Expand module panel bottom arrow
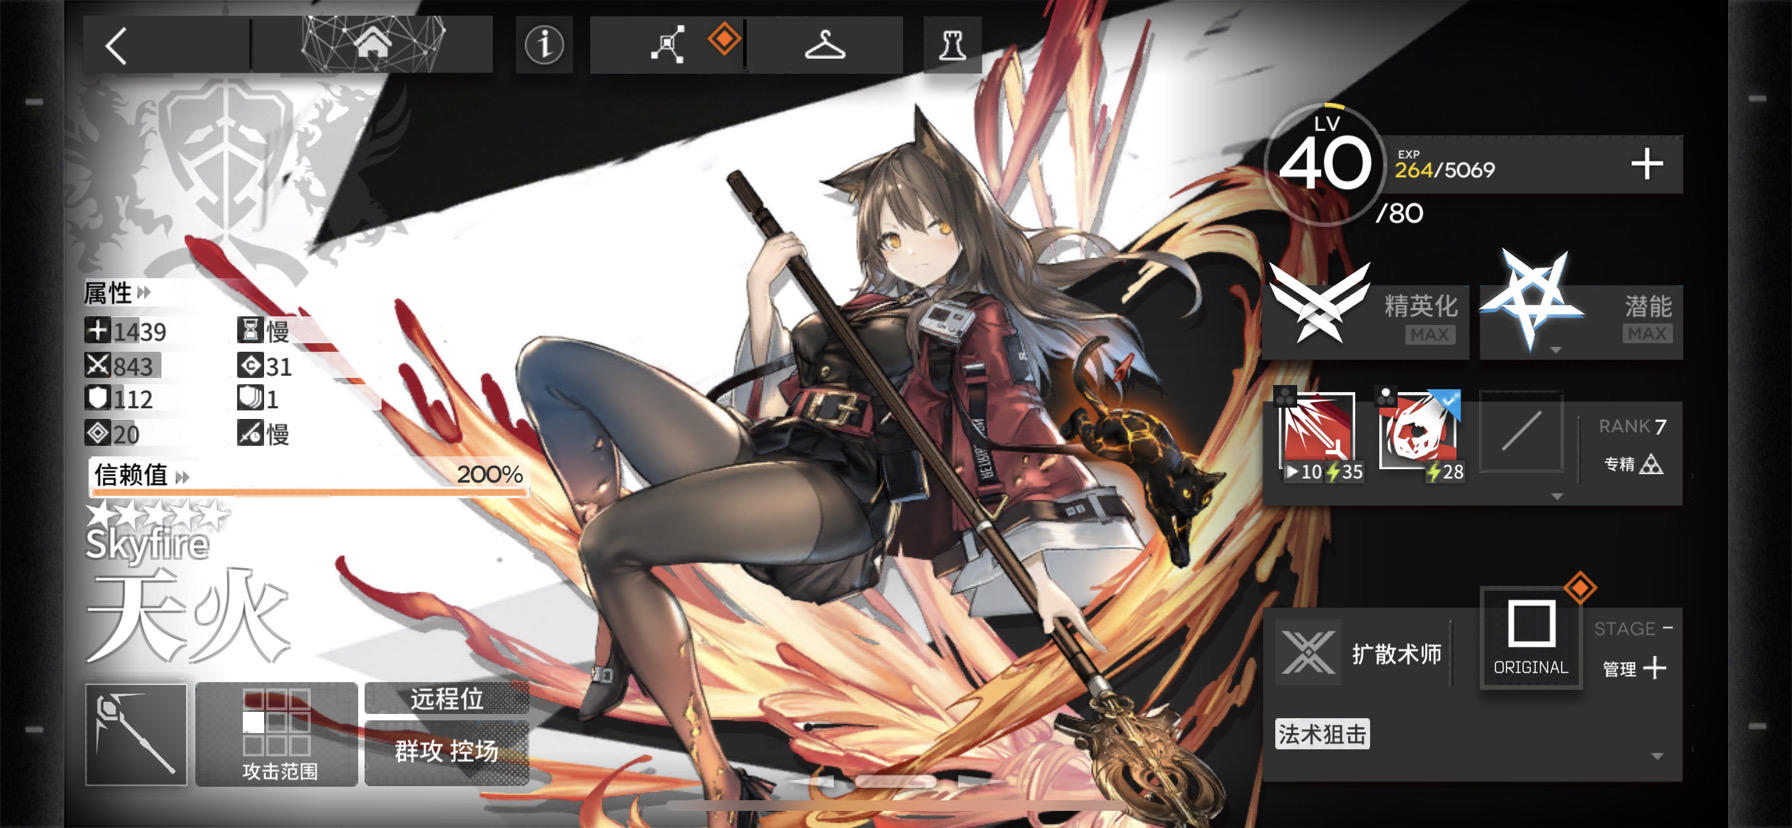The image size is (1792, 828). coord(1657,756)
